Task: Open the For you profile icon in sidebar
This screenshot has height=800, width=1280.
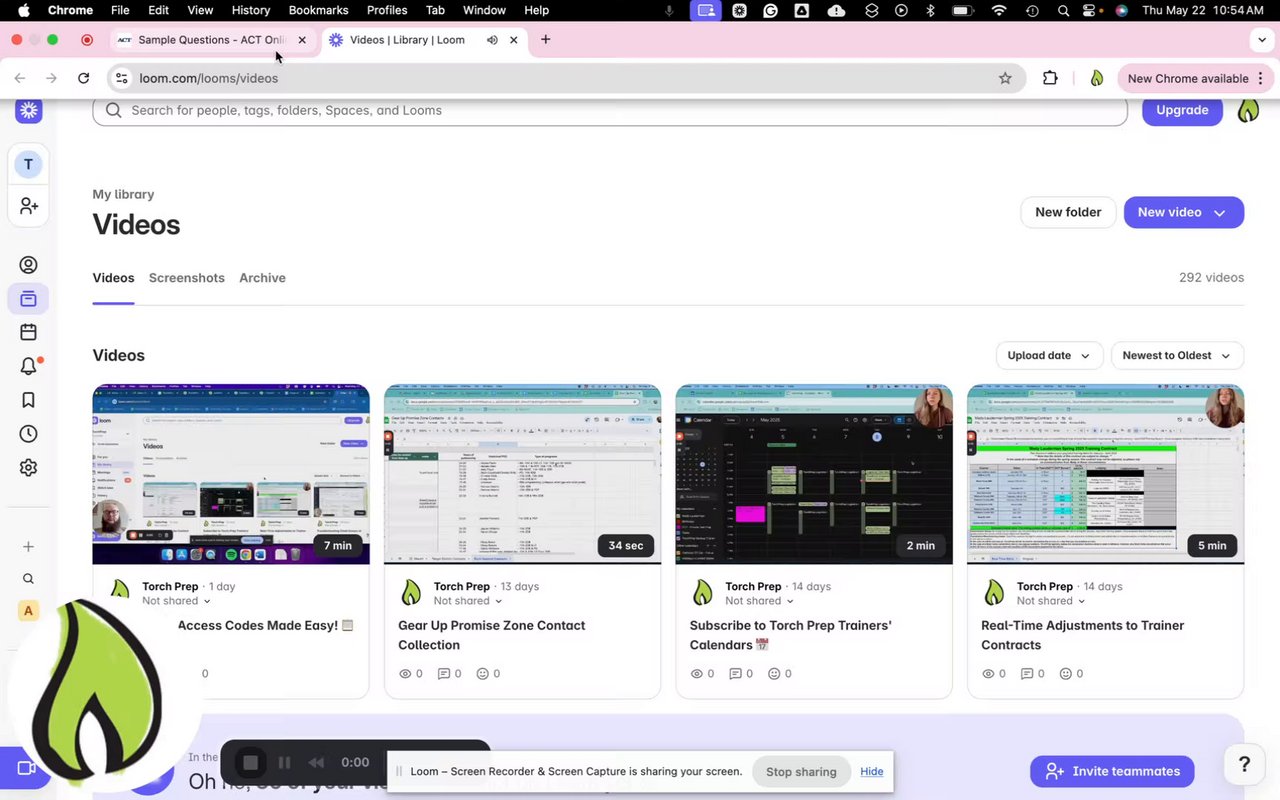Action: click(28, 265)
